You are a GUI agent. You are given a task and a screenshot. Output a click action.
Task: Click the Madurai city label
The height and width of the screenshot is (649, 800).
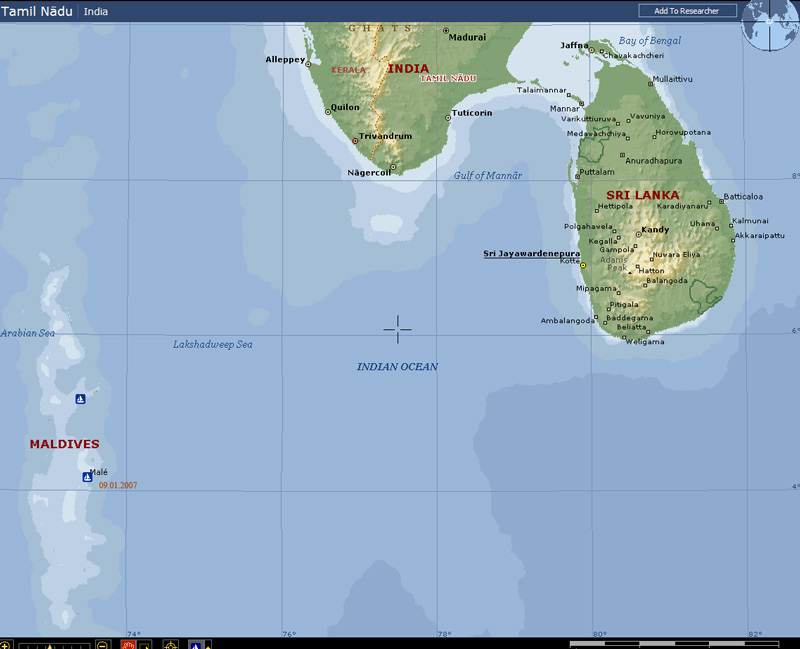[467, 37]
